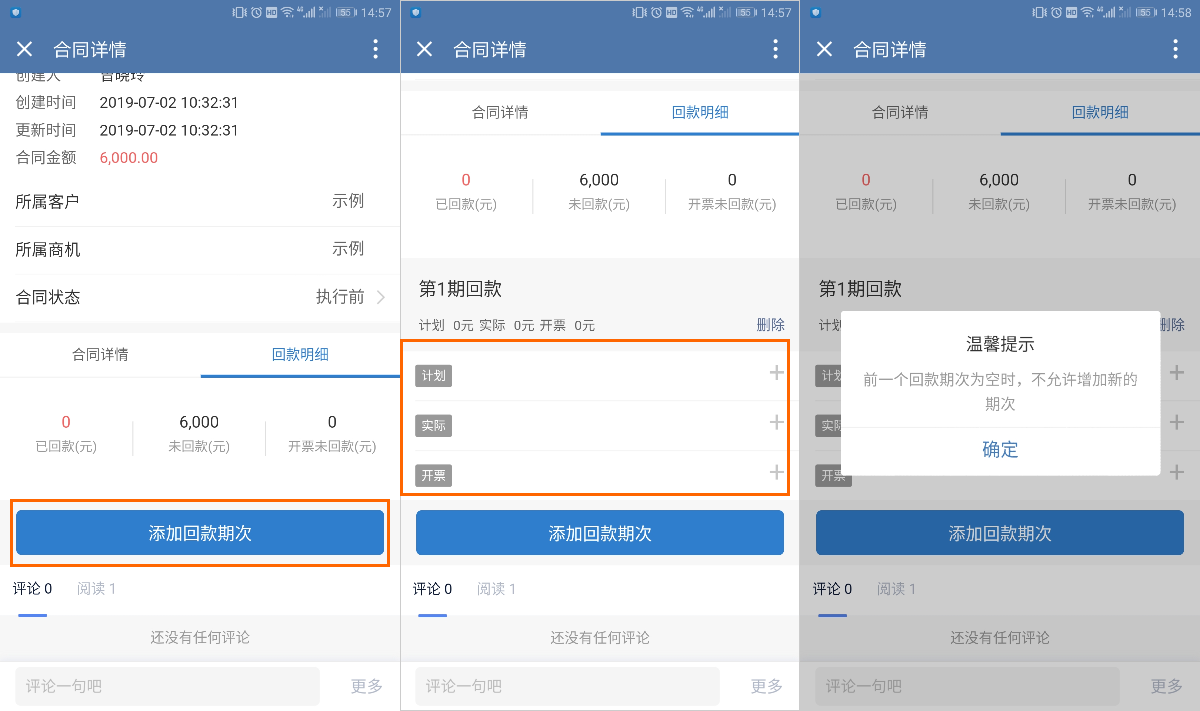Image resolution: width=1200 pixels, height=711 pixels.
Task: Select 计划 tag in middle screen
Action: pos(434,376)
